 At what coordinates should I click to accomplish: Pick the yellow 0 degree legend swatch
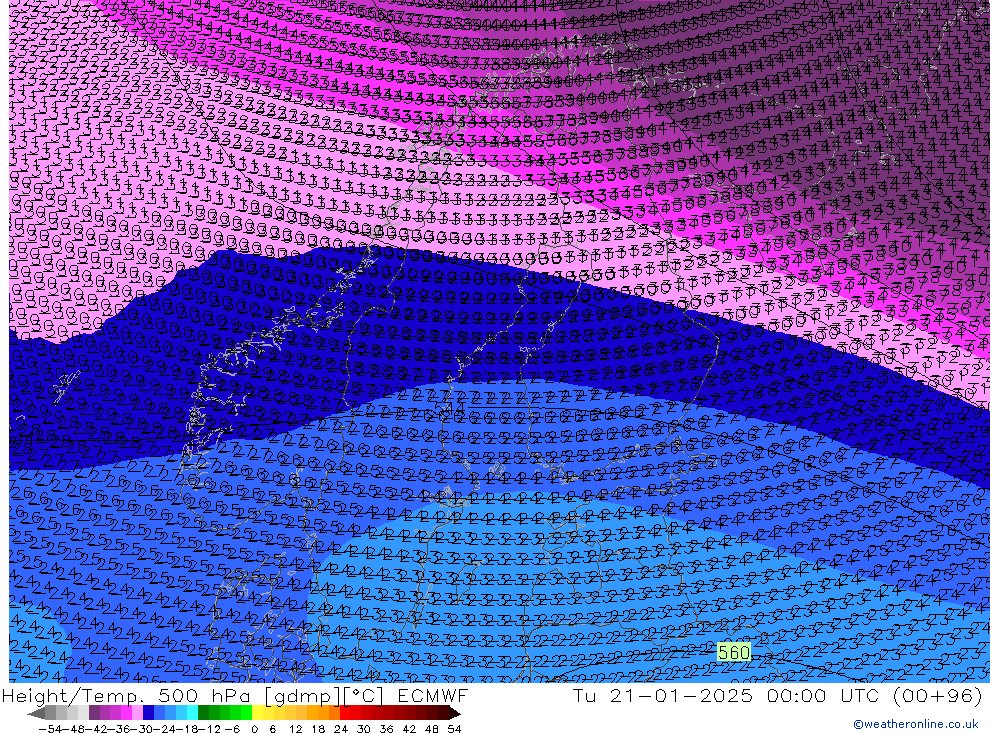pos(257,713)
